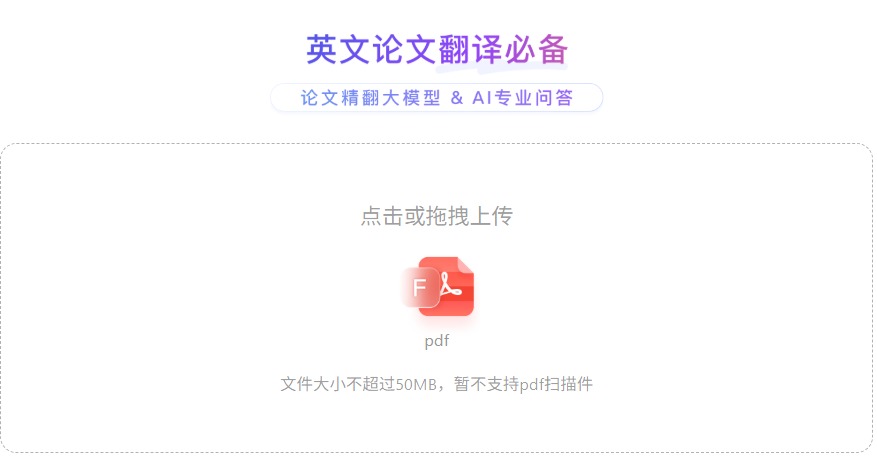Click the "上传" characters in the upload prompt
Viewport: 877px width, 457px height.
click(x=492, y=216)
